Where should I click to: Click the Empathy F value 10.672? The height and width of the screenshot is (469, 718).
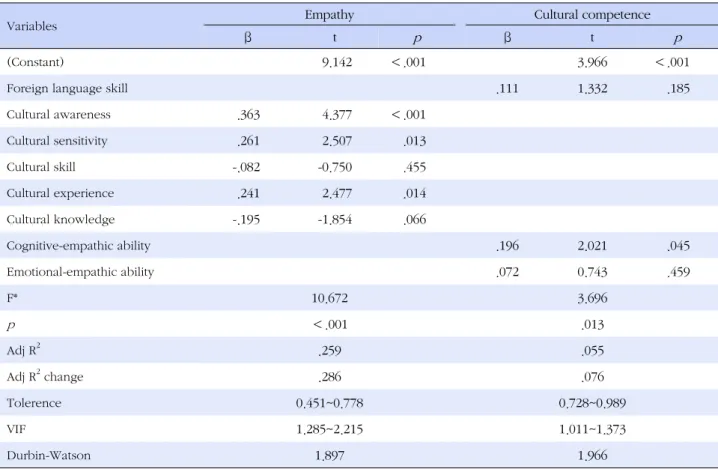coord(330,299)
